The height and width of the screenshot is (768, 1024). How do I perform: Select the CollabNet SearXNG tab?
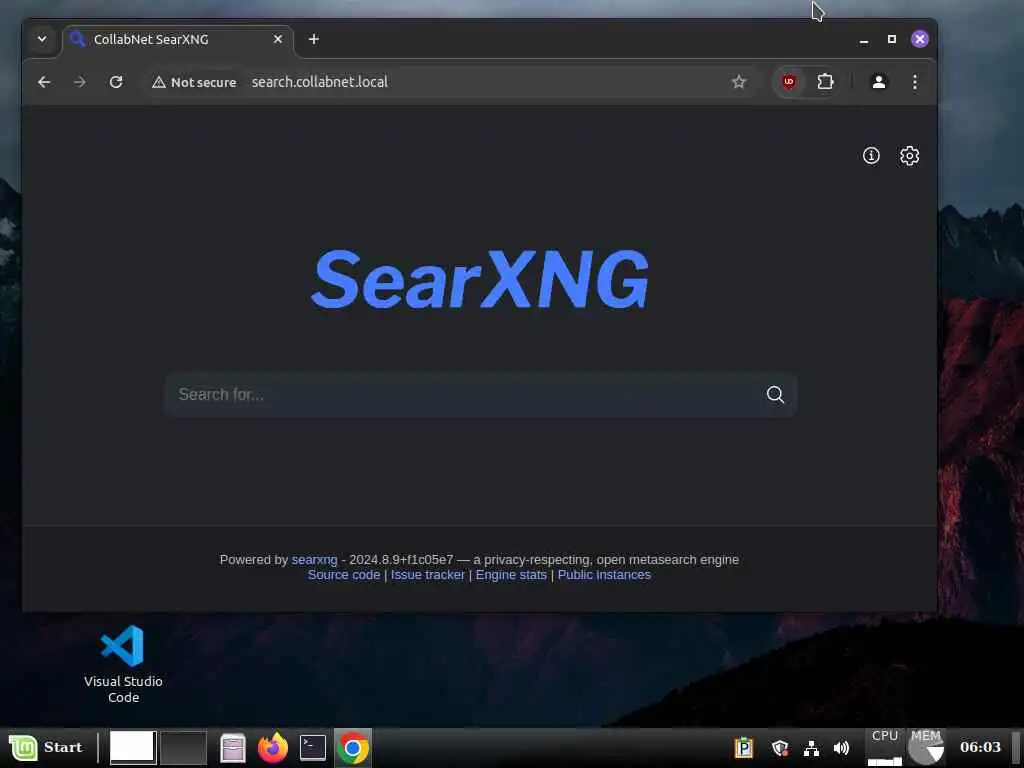point(178,40)
